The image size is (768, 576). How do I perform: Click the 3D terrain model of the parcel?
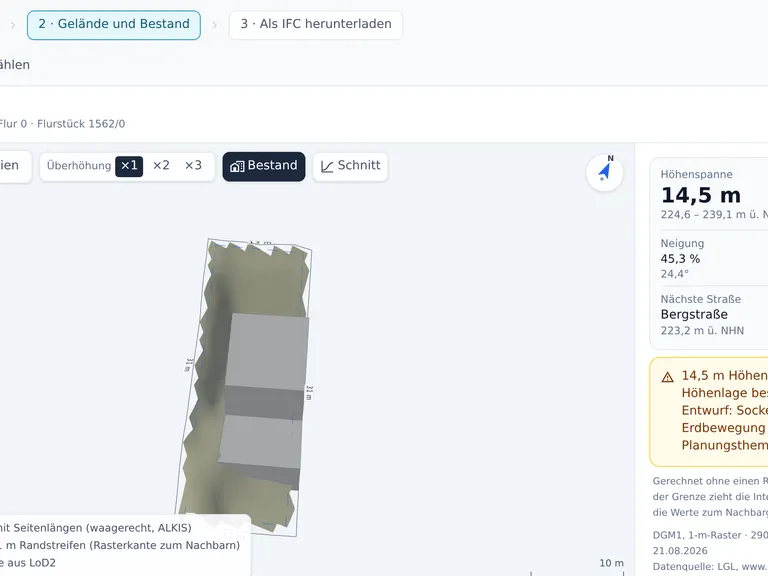click(245, 387)
